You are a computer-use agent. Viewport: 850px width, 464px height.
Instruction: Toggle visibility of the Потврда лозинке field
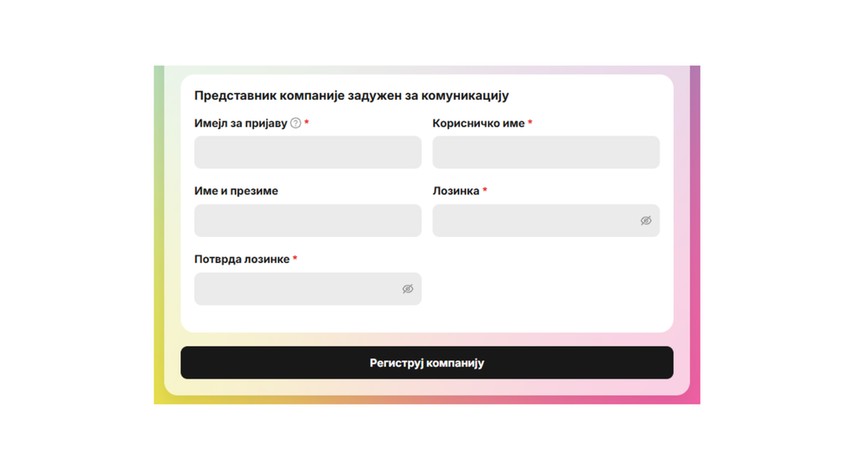pyautogui.click(x=408, y=289)
